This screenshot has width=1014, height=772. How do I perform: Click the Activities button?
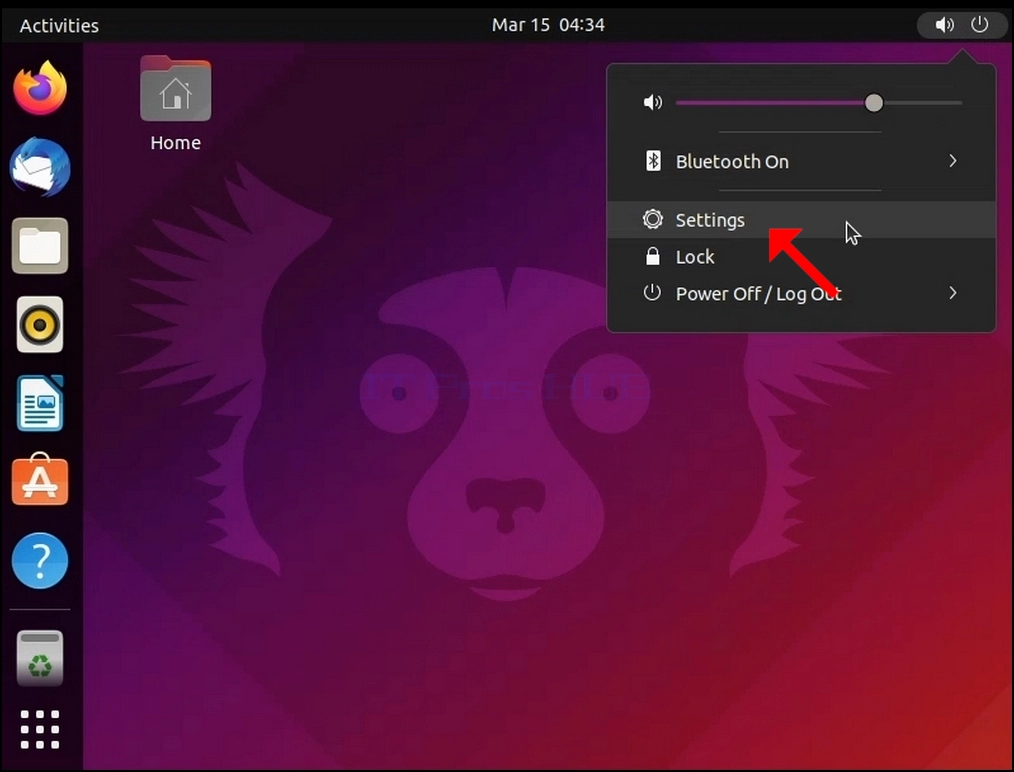click(x=59, y=25)
